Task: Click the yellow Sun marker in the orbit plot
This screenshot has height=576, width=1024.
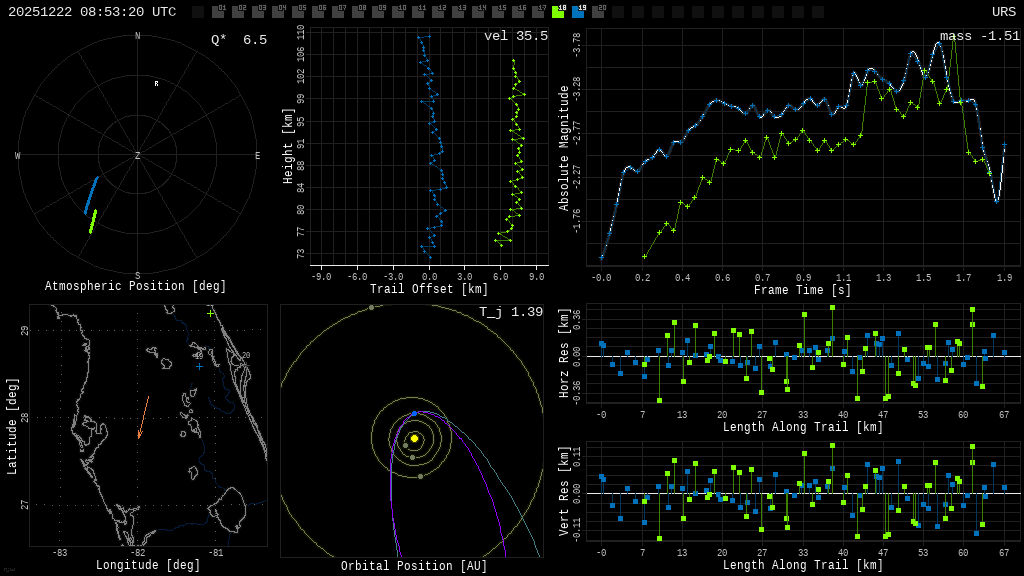Action: pos(414,438)
